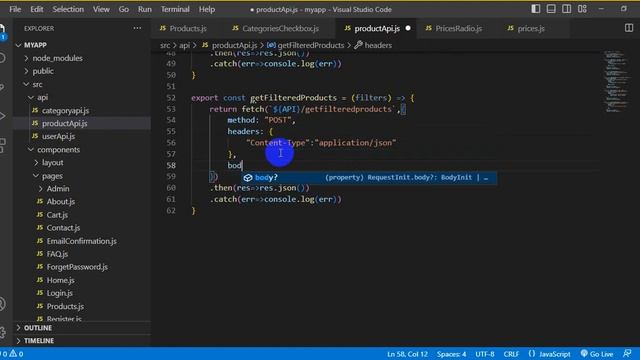640x360 pixels.
Task: Collapse the MYAPP root folder
Action: click(x=35, y=45)
